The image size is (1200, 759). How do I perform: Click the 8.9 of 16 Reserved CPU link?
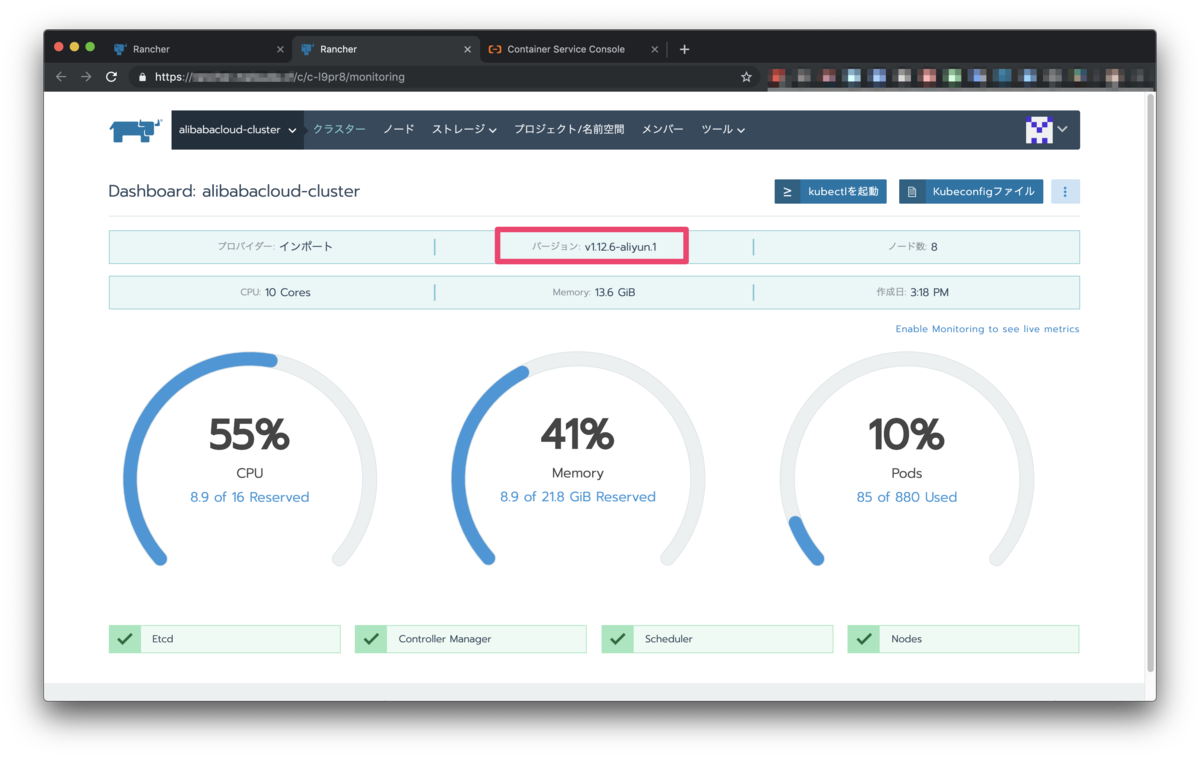pos(250,497)
